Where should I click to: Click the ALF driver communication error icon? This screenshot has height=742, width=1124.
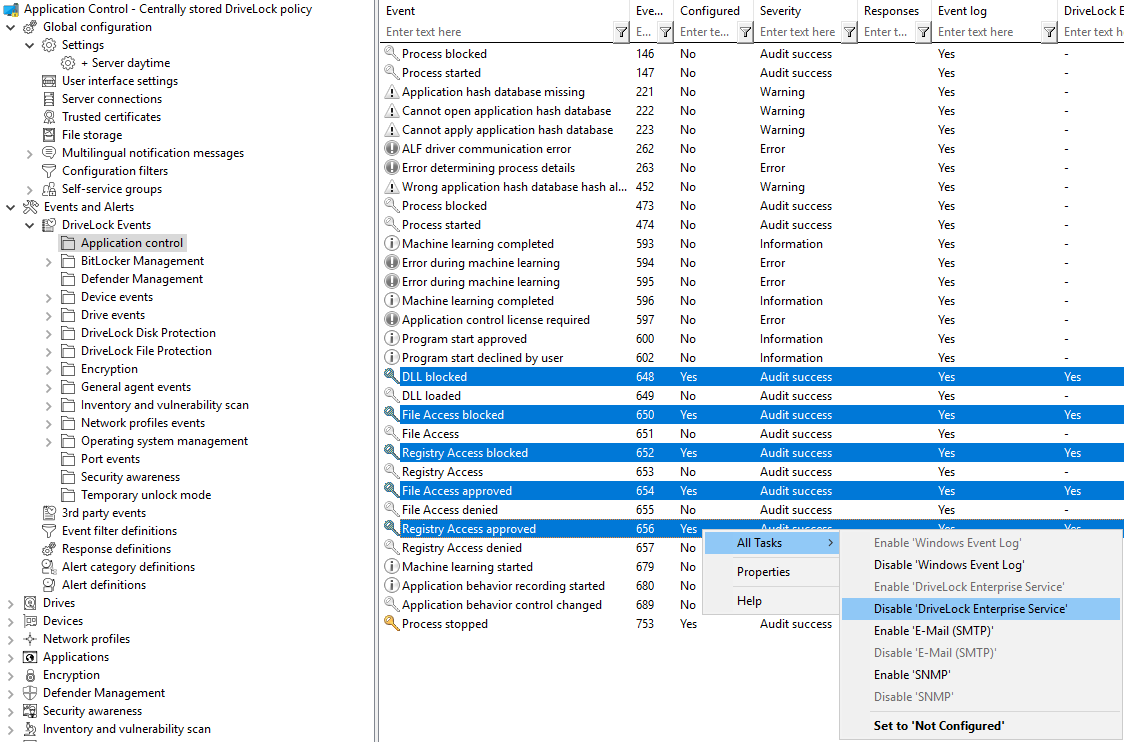[391, 149]
